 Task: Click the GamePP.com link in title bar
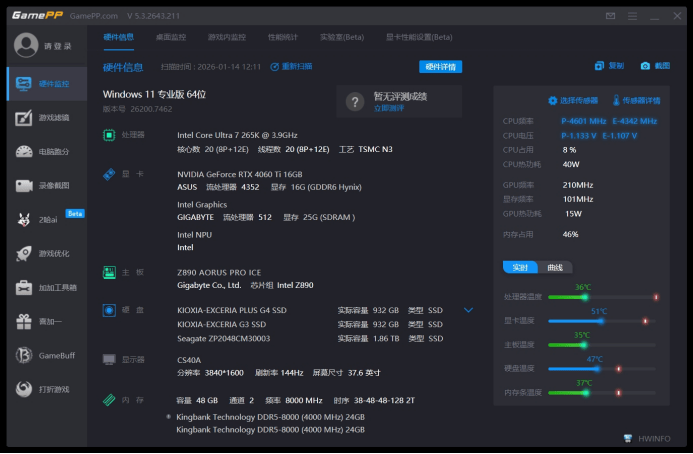pyautogui.click(x=94, y=16)
